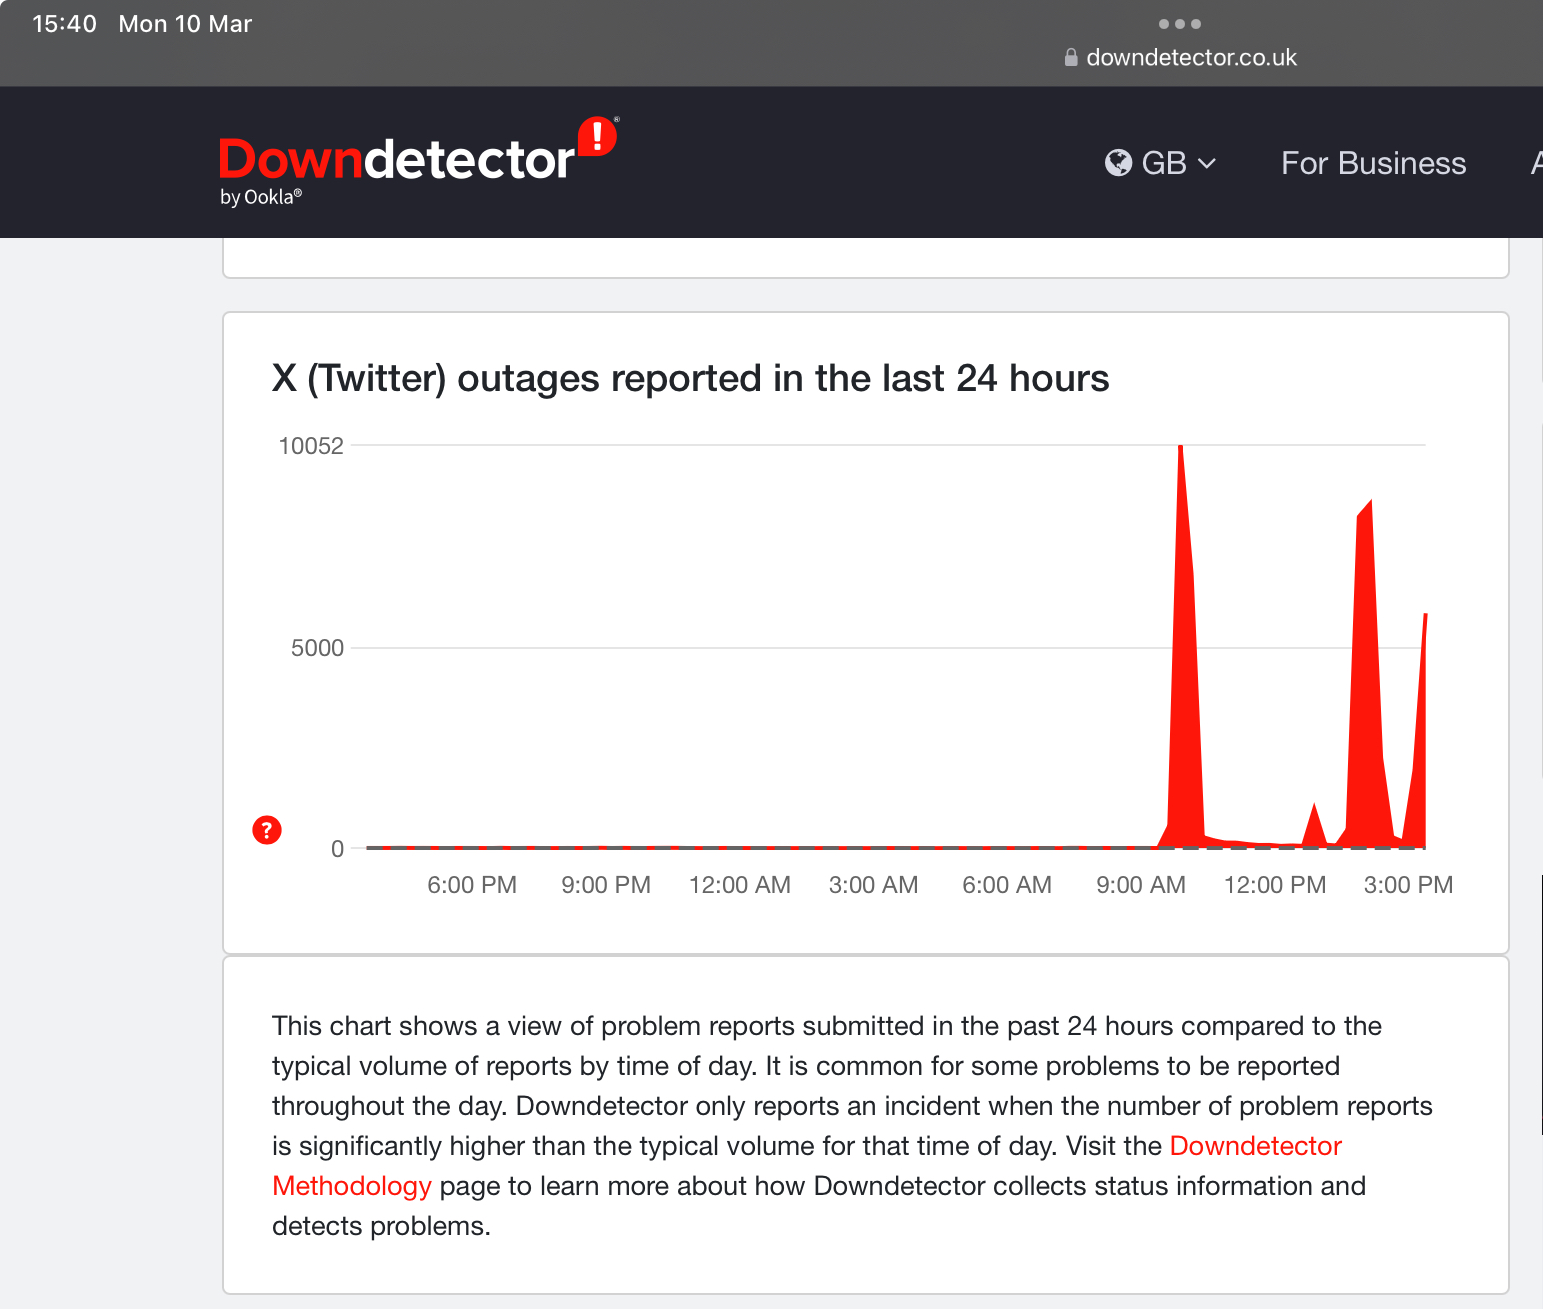This screenshot has height=1309, width=1543.
Task: Click the 9:00 AM x-axis label
Action: (x=1141, y=885)
